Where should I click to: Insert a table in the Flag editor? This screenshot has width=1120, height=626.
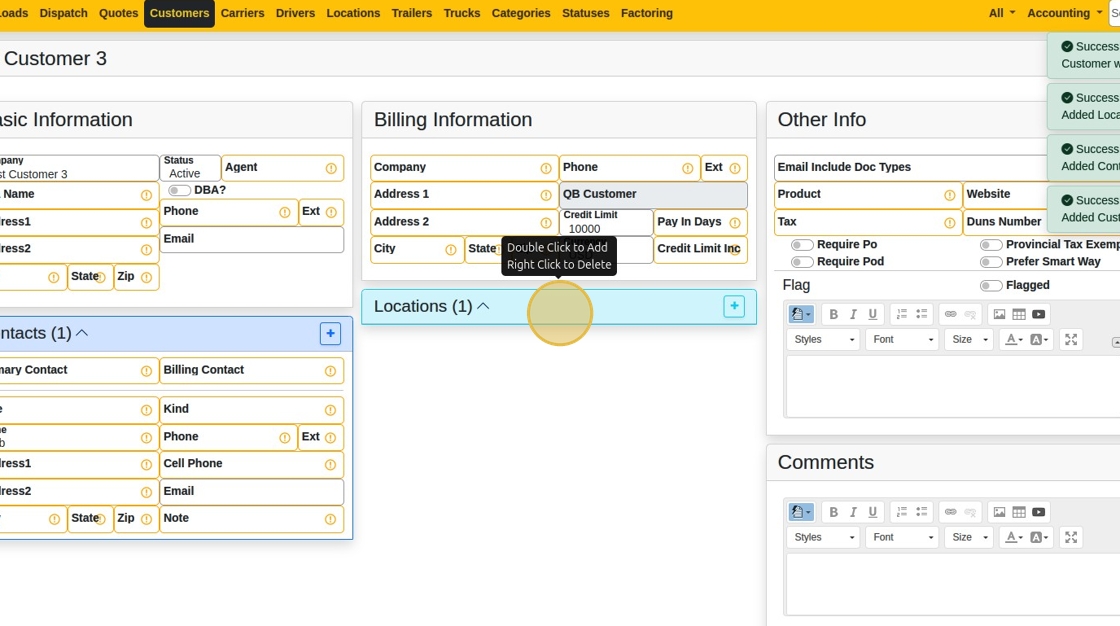1019,314
